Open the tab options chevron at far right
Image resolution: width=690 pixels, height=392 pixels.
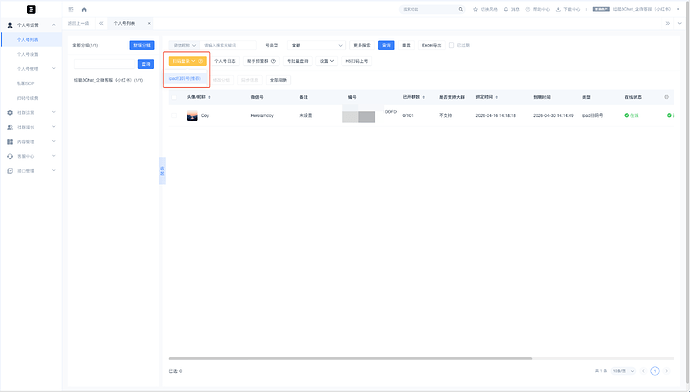[680, 23]
